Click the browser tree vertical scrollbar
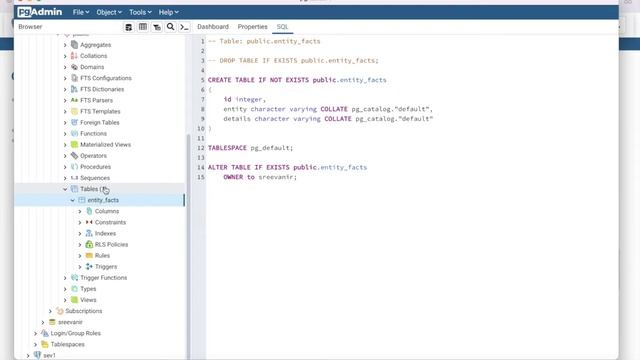 (x=188, y=246)
